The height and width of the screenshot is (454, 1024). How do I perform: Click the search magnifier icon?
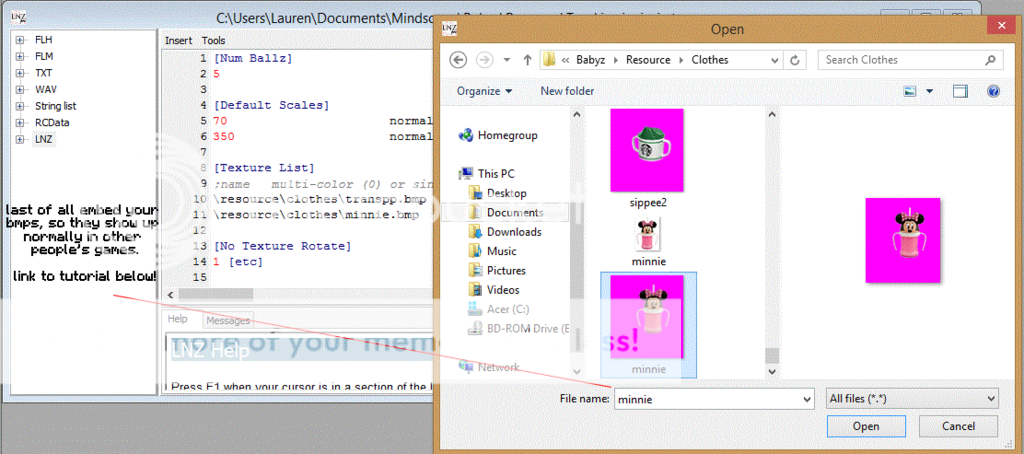pos(990,59)
